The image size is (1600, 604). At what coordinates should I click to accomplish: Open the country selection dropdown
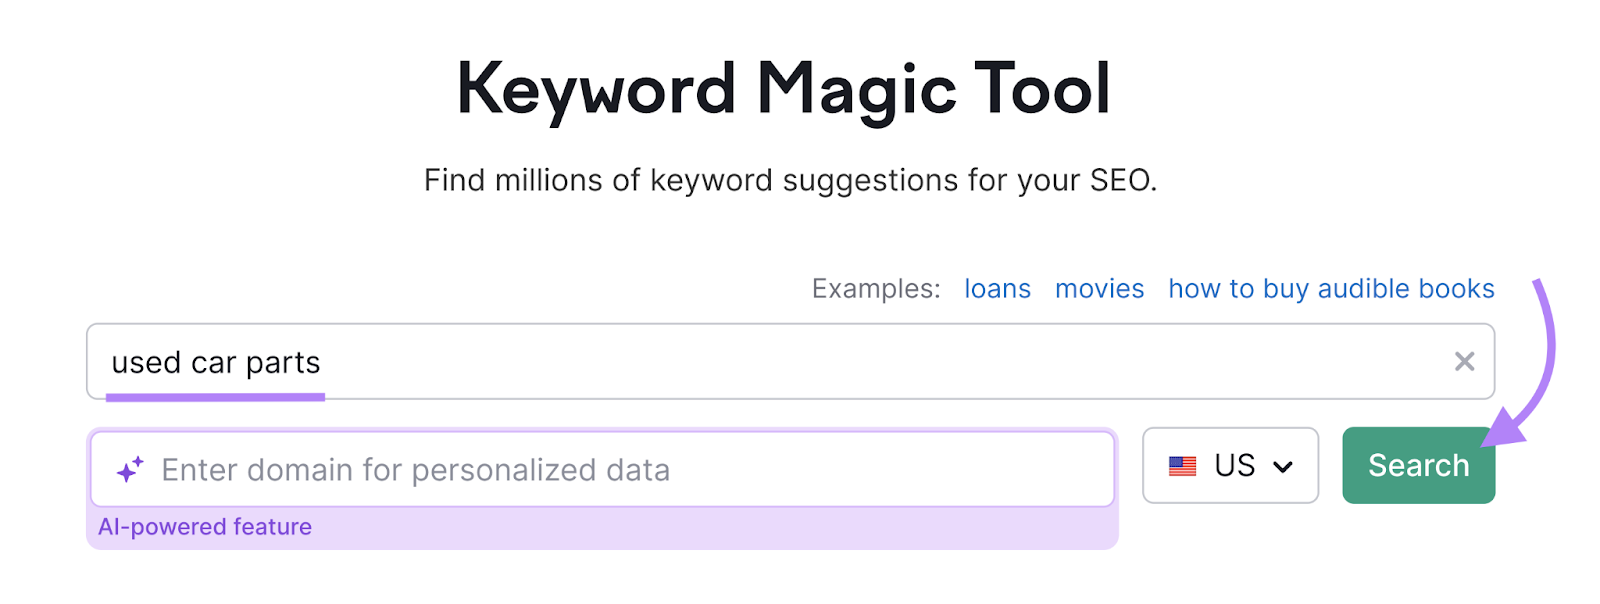1230,465
